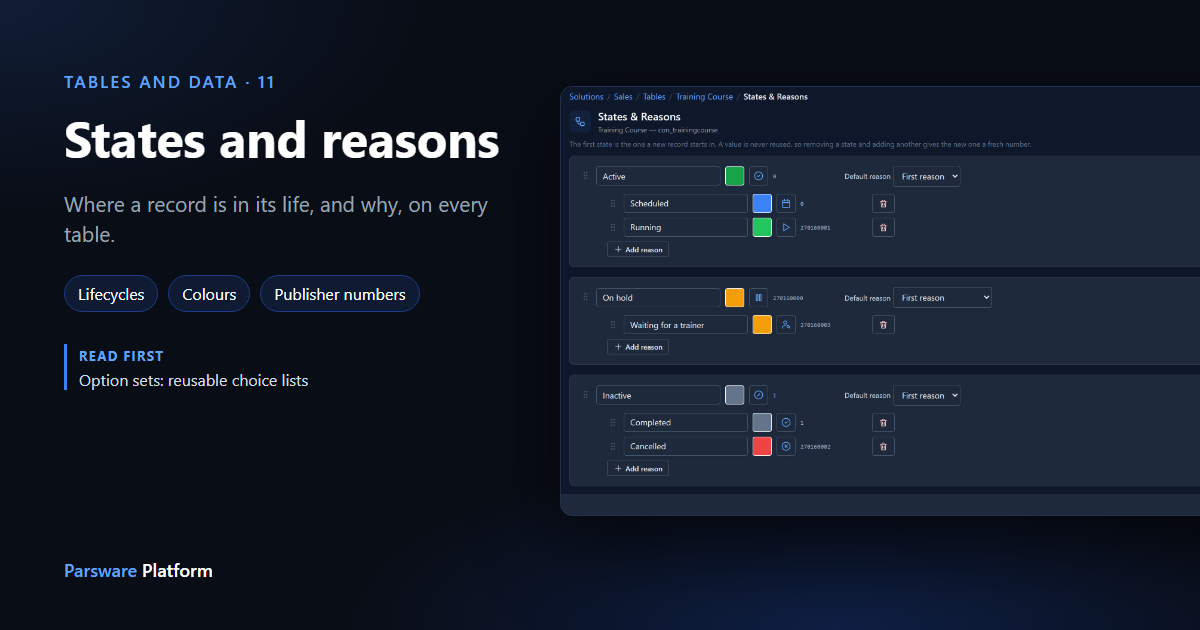1200x630 pixels.
Task: Click the Parsware Platform logo text
Action: [x=138, y=571]
